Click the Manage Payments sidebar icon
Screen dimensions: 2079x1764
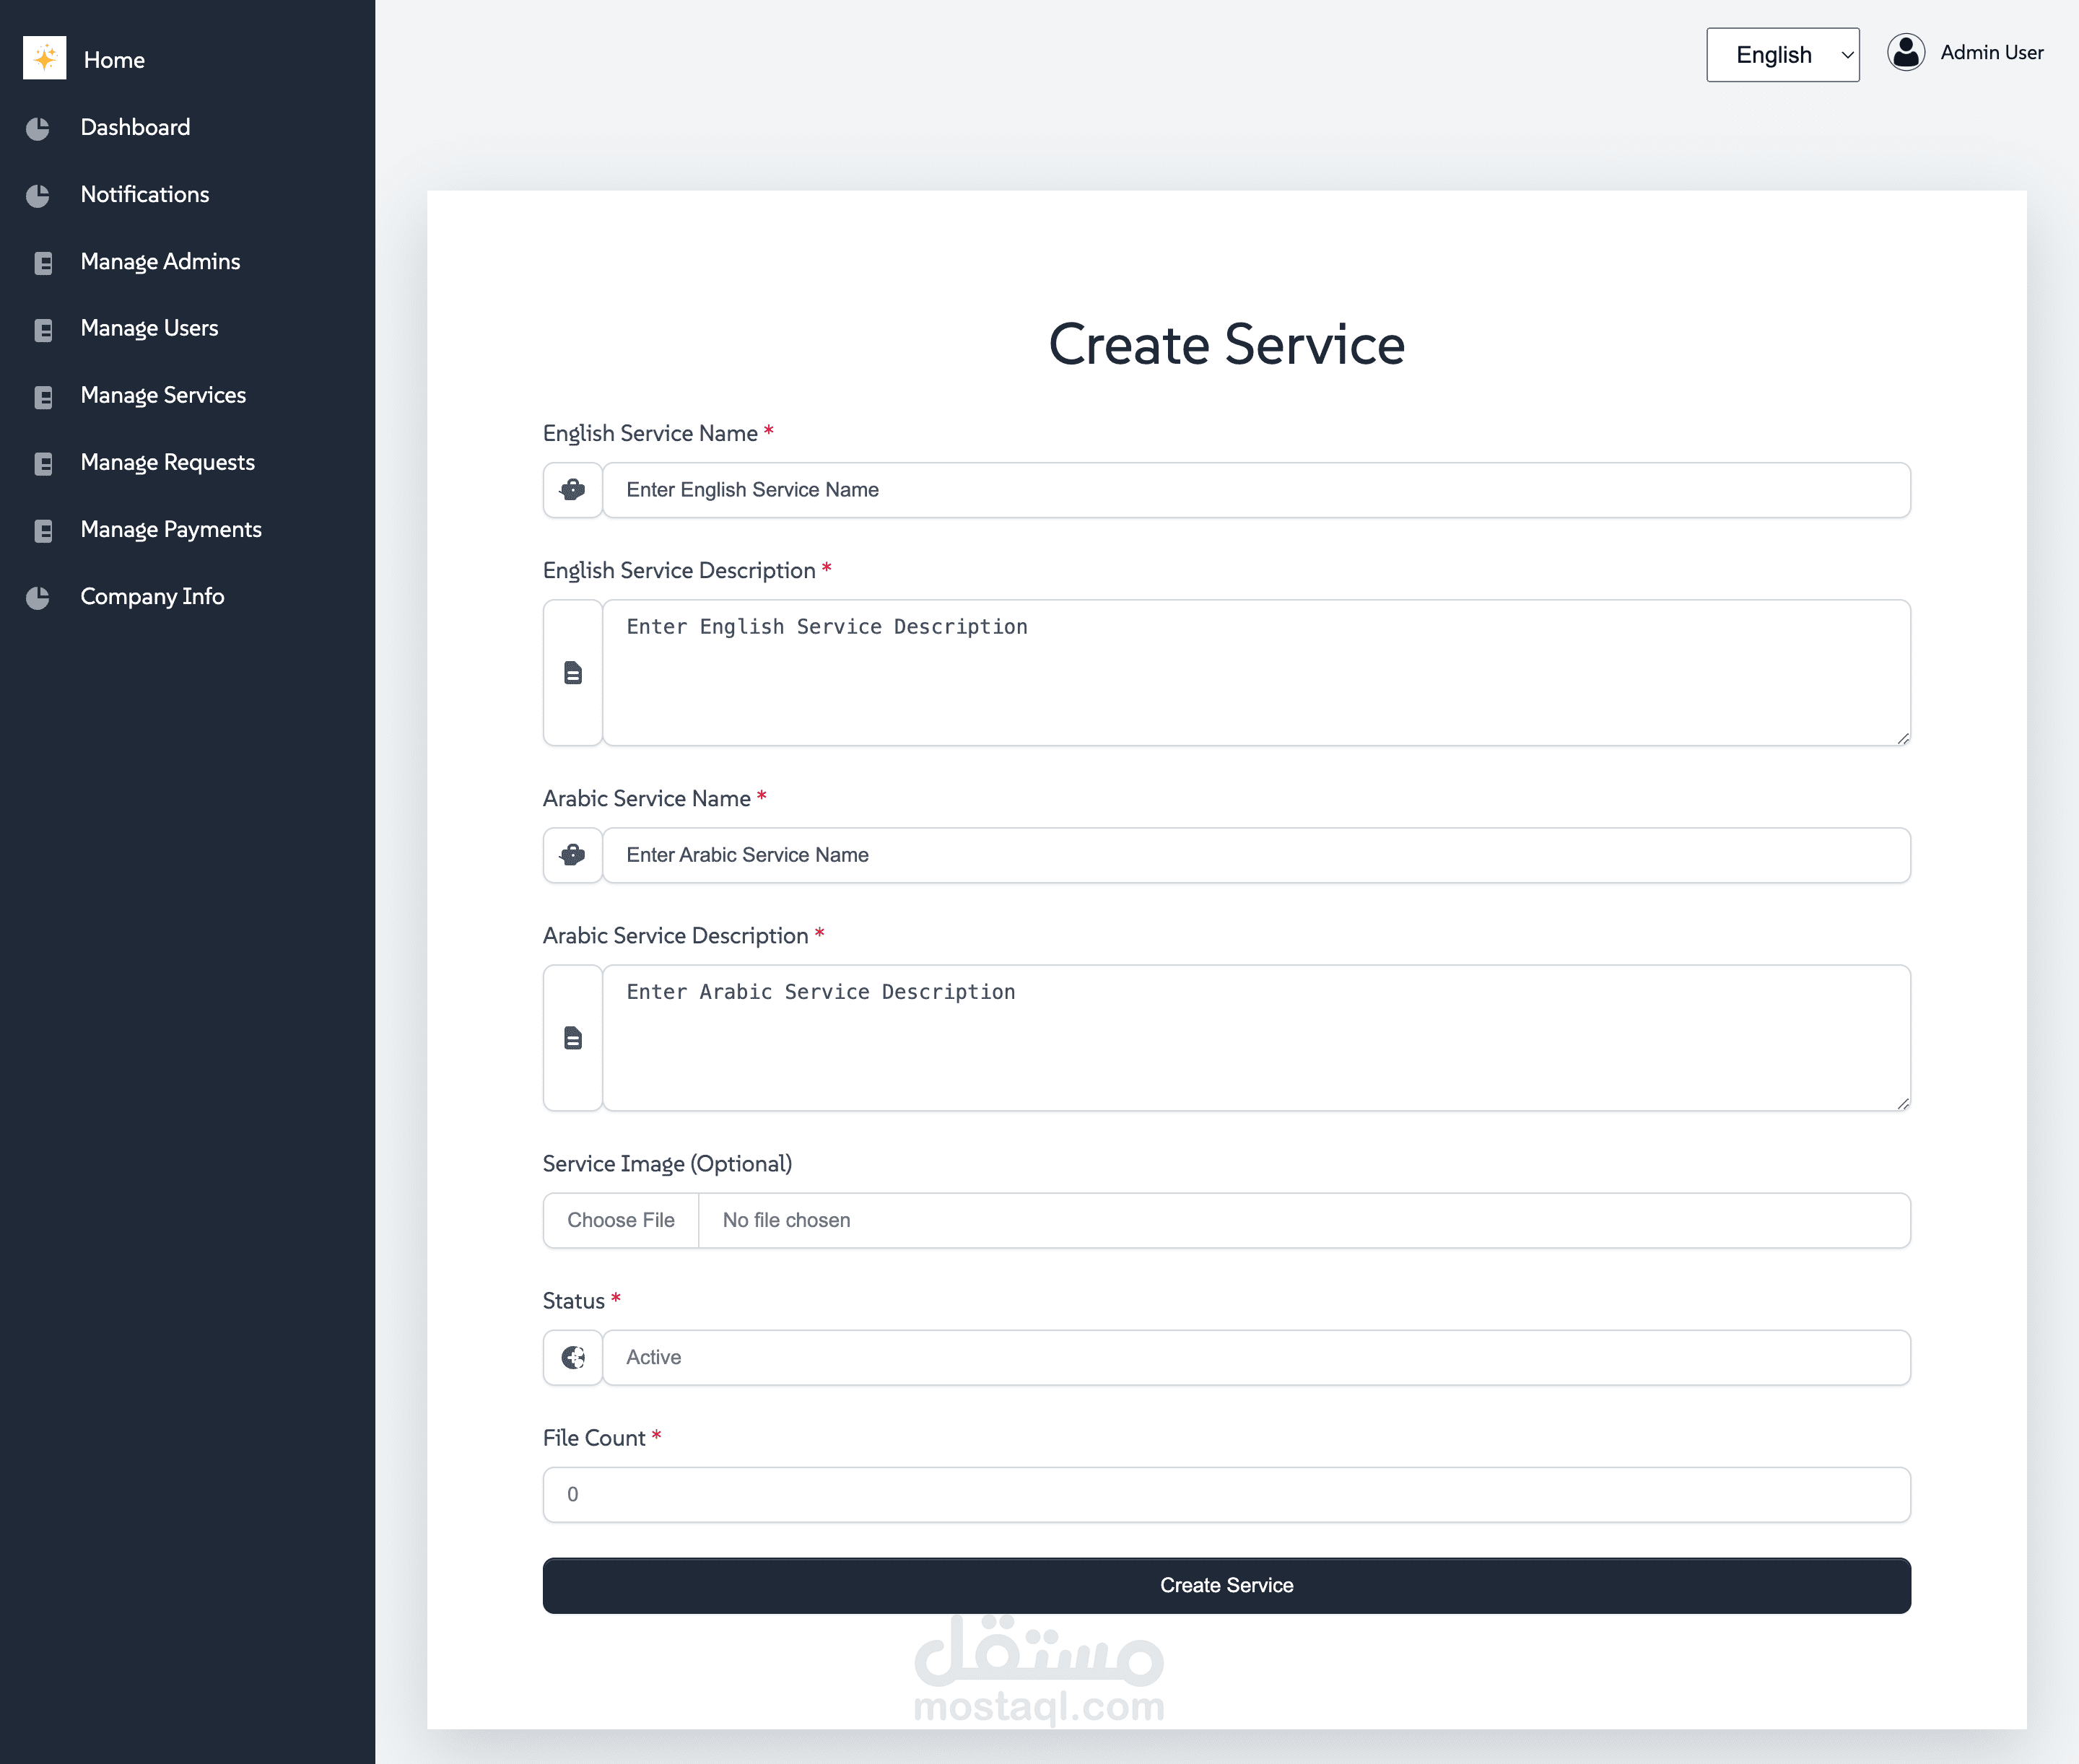point(43,531)
